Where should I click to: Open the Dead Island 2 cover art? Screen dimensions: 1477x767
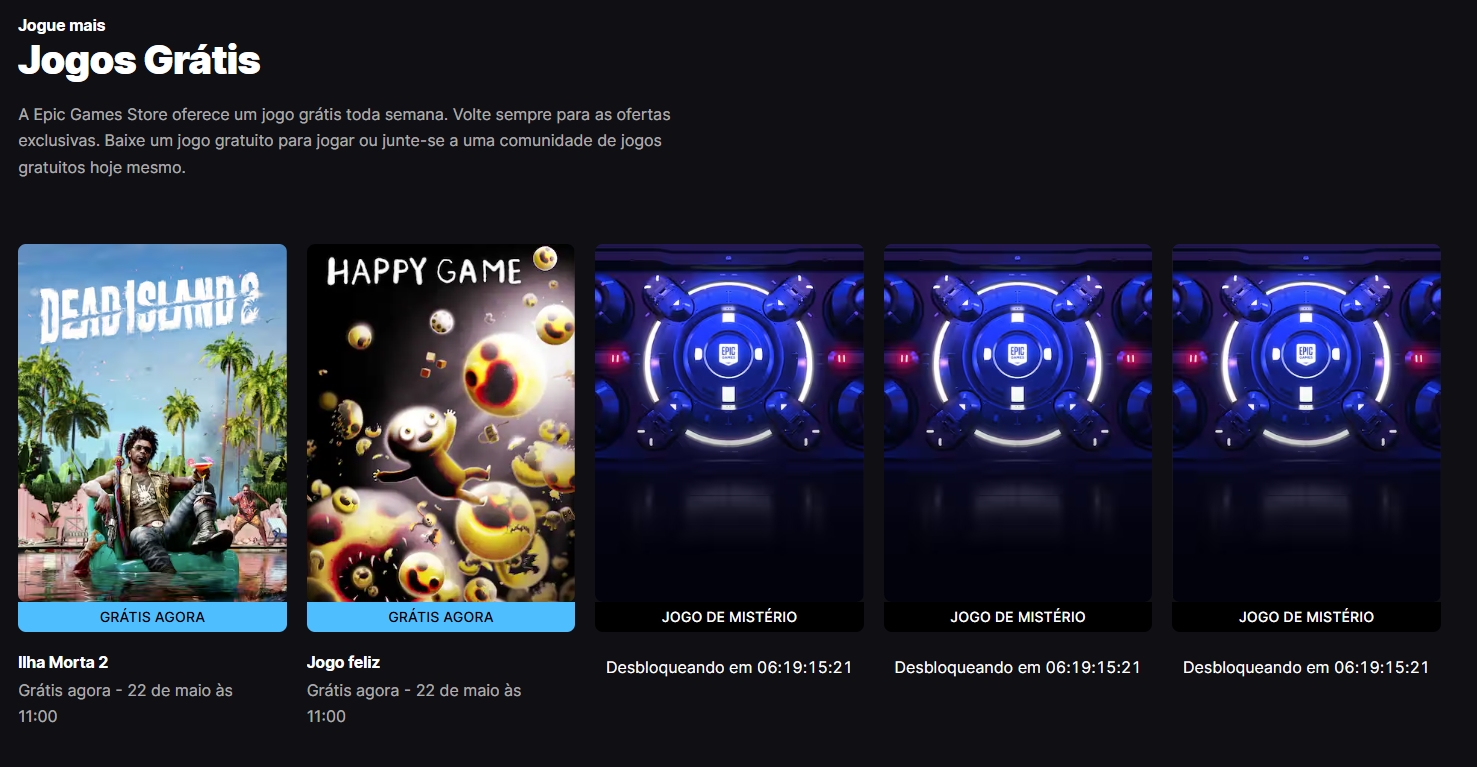click(x=152, y=422)
